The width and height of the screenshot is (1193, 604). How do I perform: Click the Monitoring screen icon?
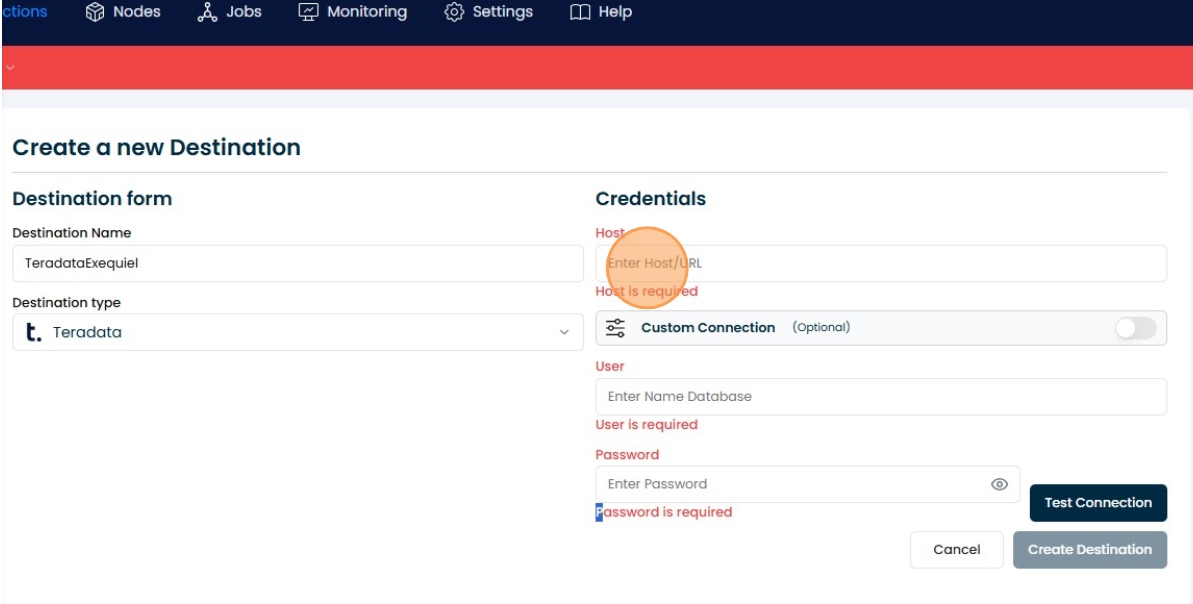click(x=309, y=12)
